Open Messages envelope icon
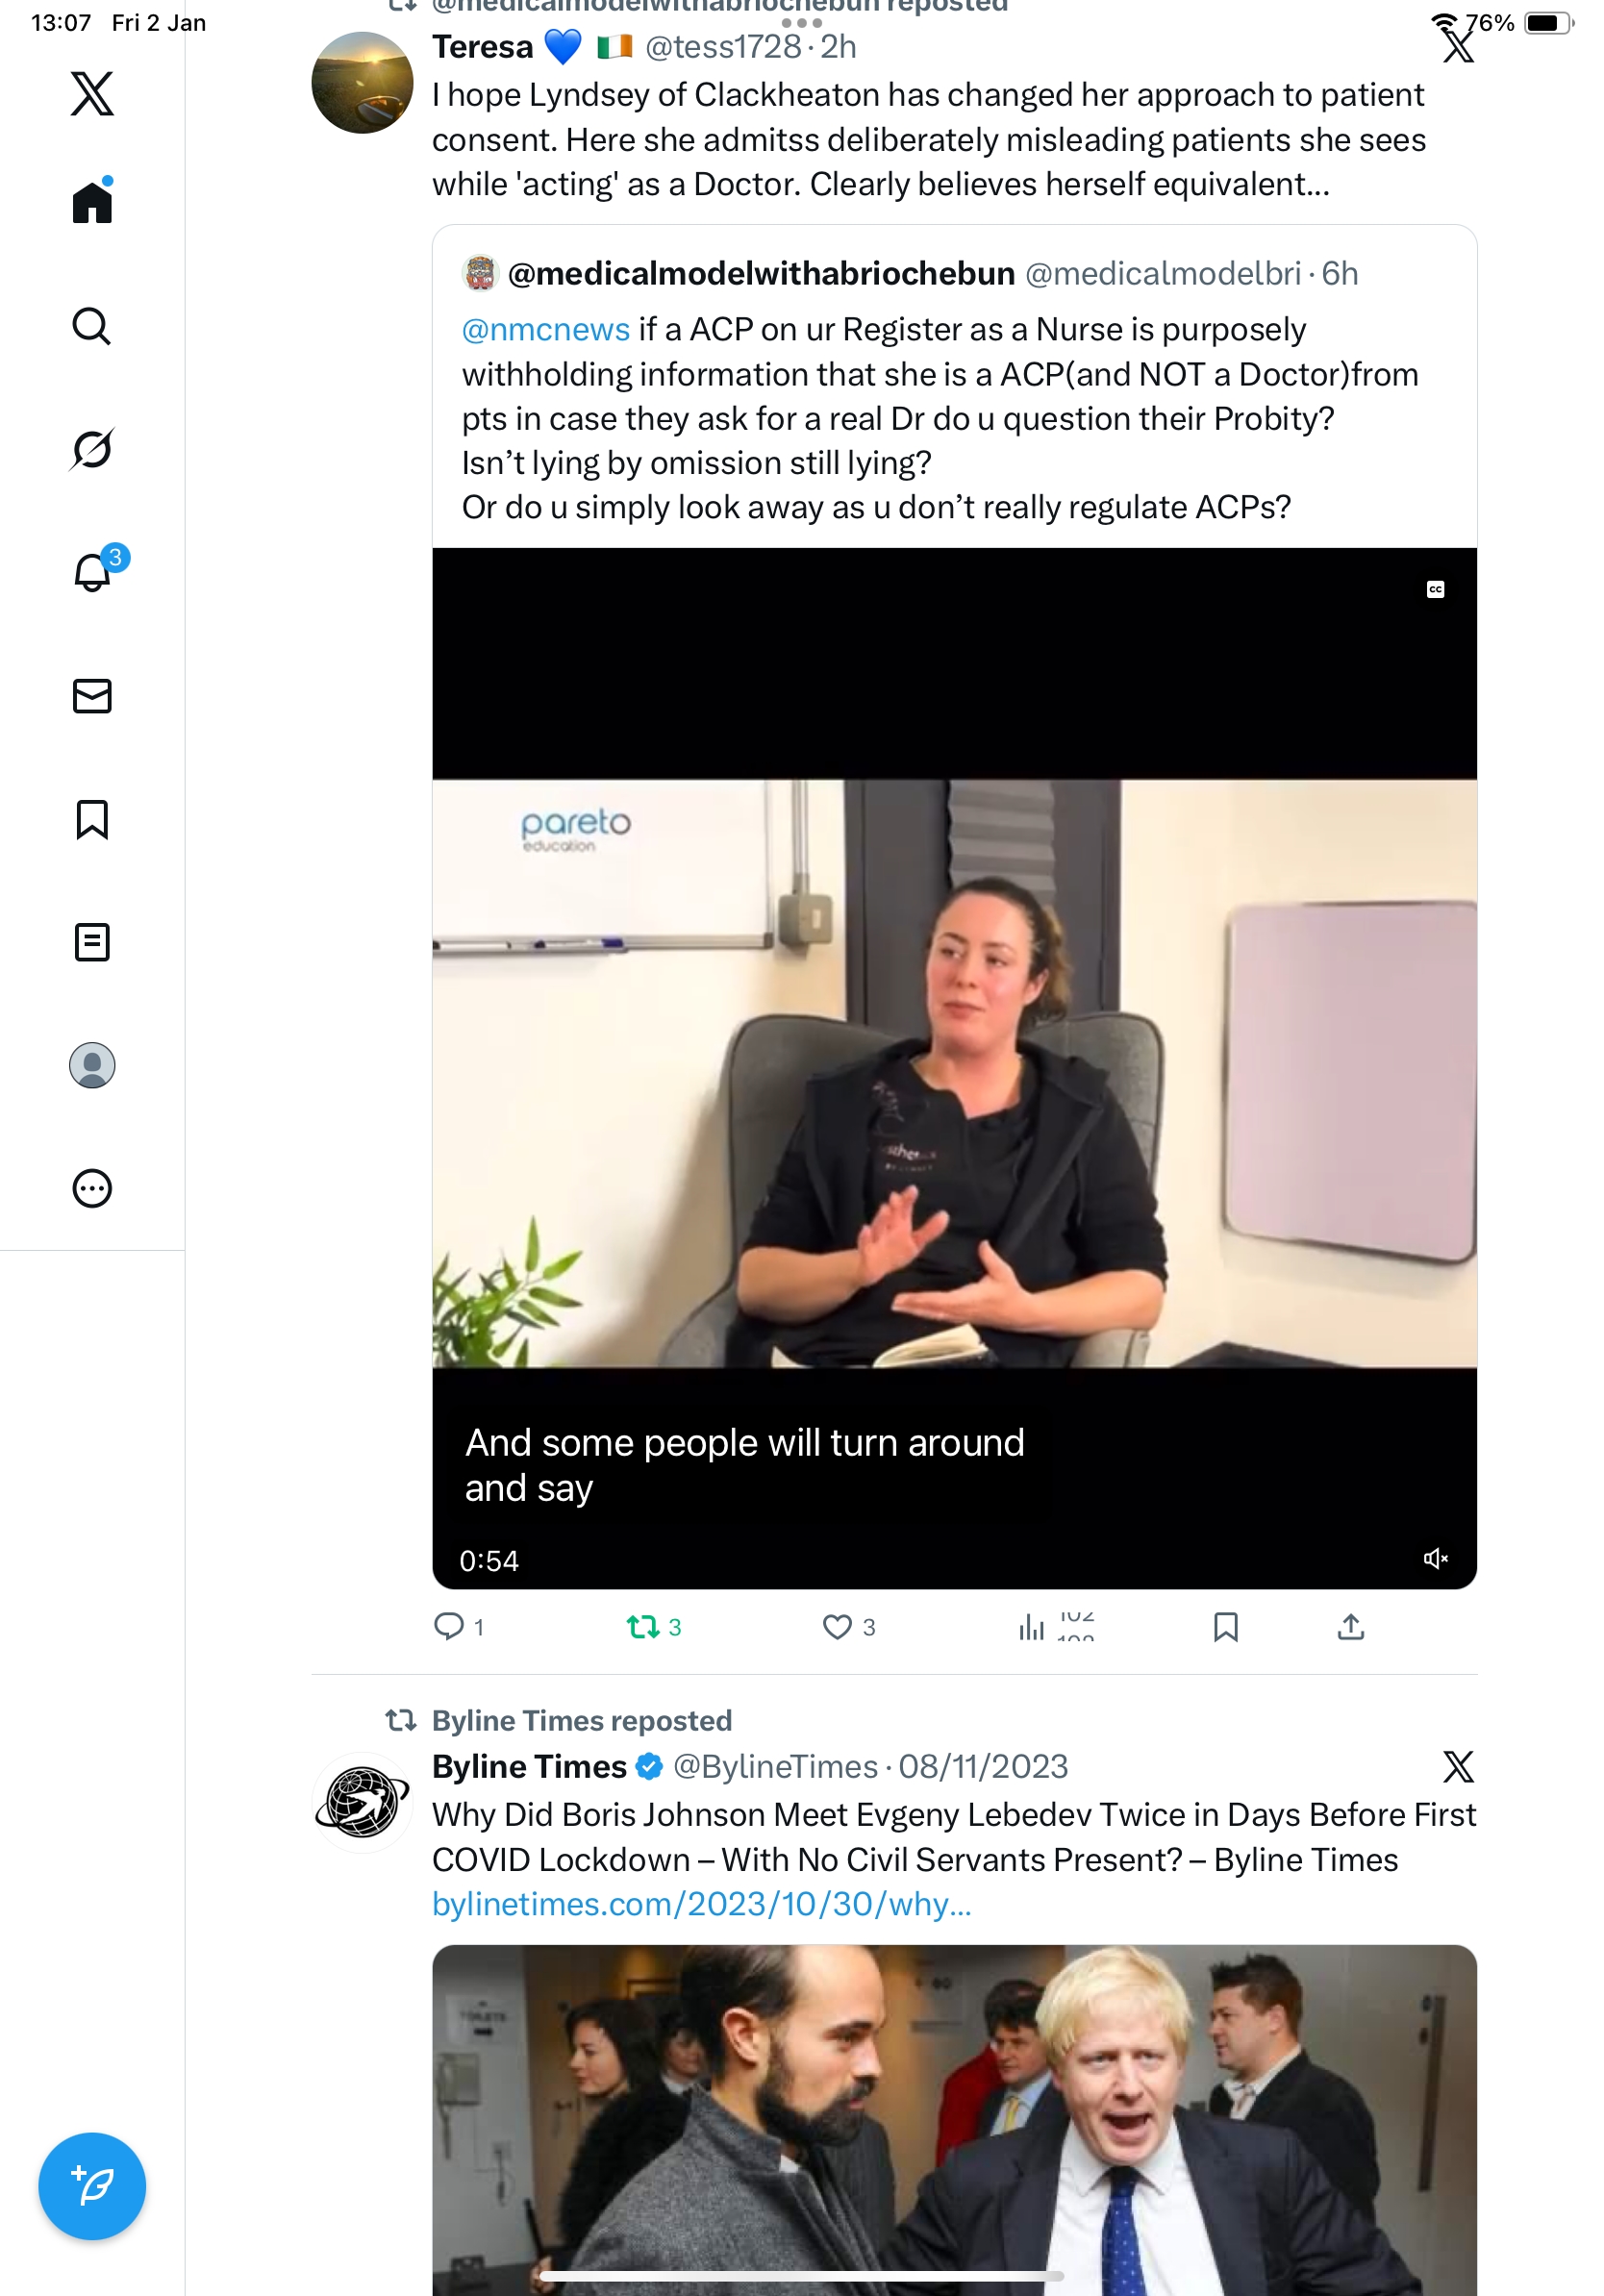The height and width of the screenshot is (2296, 1604). 92,696
